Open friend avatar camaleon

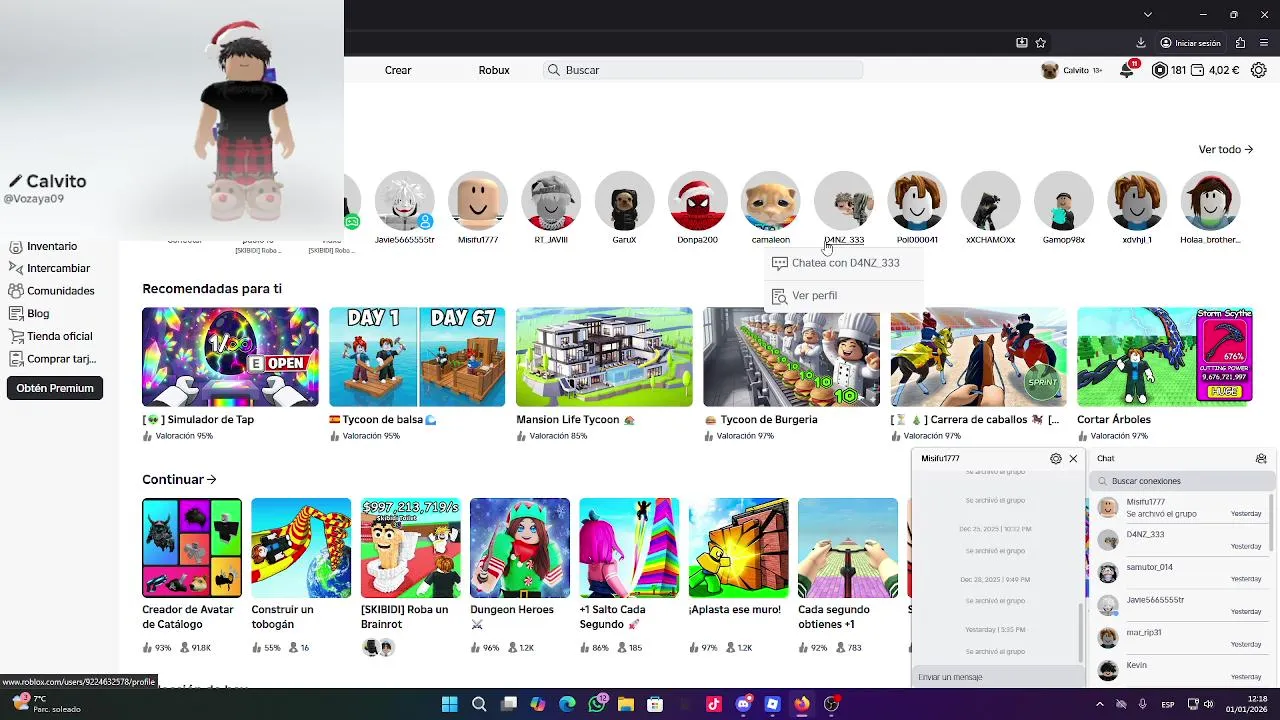click(771, 201)
